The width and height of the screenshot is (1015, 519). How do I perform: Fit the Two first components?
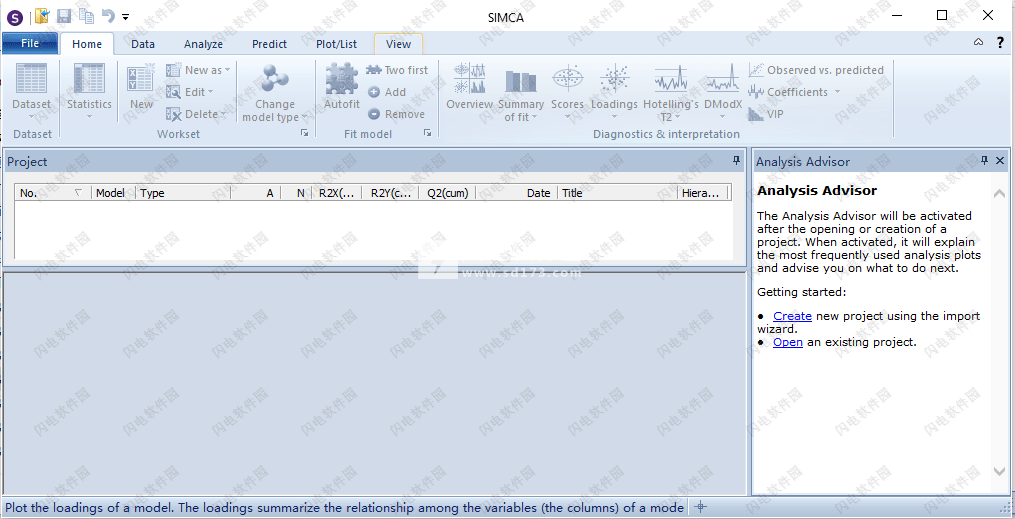(397, 70)
